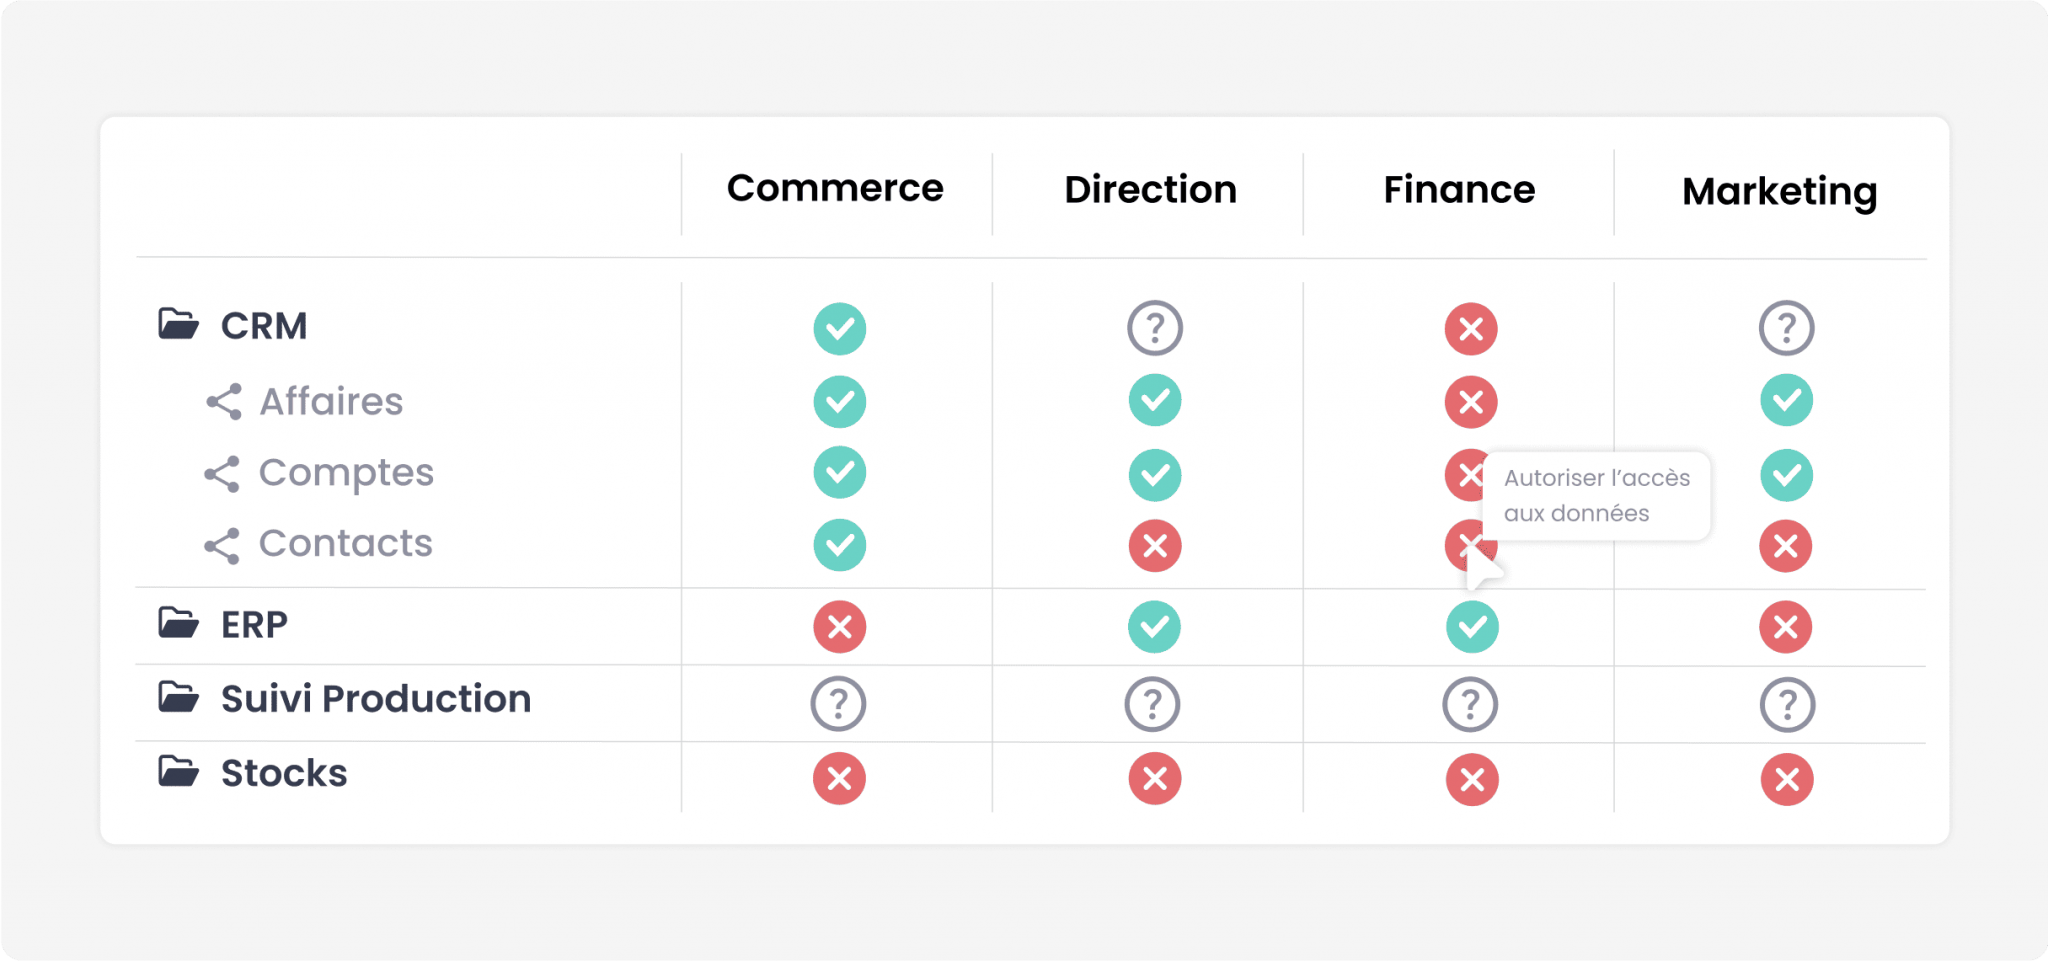Click the question mark for Suivi Production Finance
This screenshot has width=2048, height=961.
tap(1470, 704)
